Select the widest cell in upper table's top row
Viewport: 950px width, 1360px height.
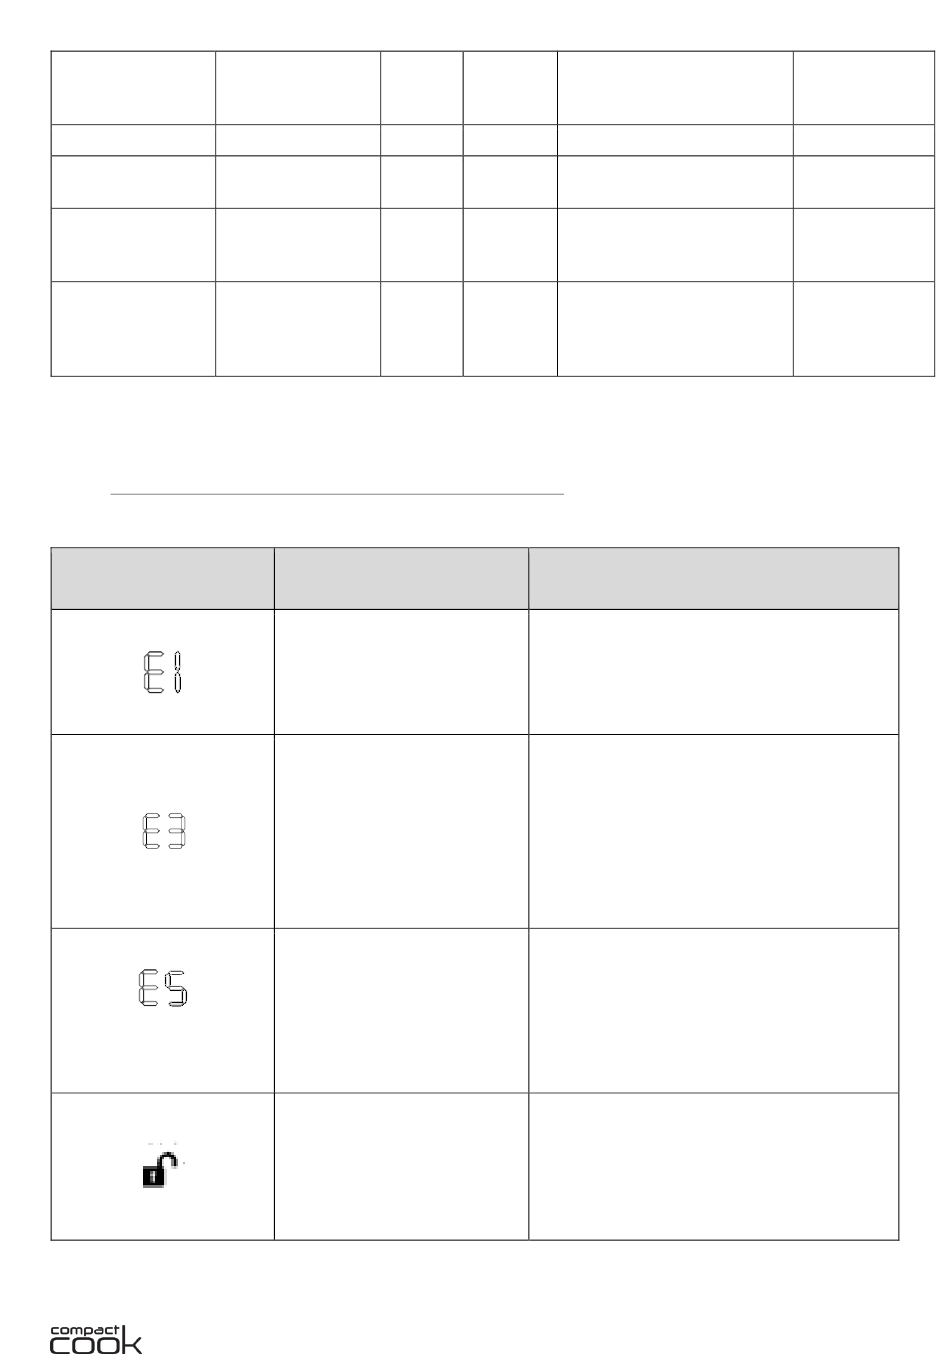click(x=675, y=87)
